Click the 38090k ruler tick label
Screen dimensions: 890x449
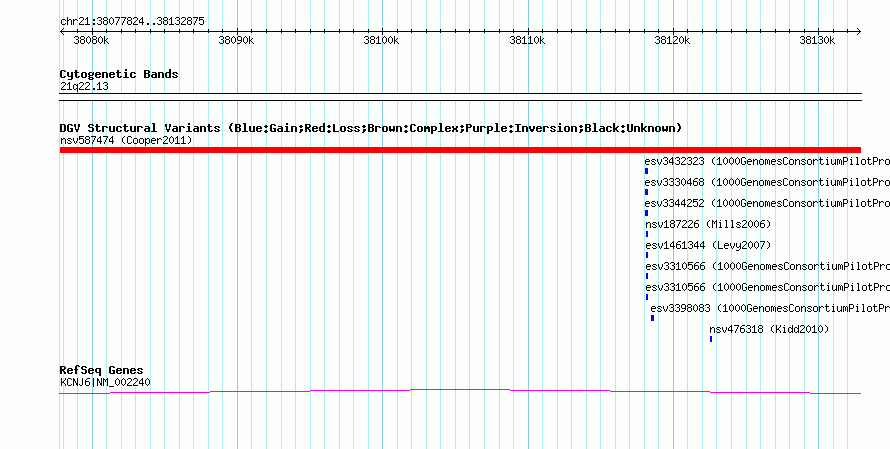pyautogui.click(x=236, y=40)
